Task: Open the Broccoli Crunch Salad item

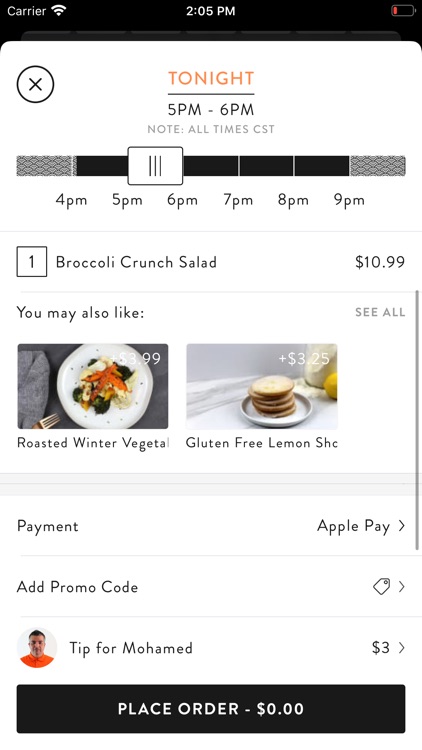Action: pyautogui.click(x=136, y=262)
